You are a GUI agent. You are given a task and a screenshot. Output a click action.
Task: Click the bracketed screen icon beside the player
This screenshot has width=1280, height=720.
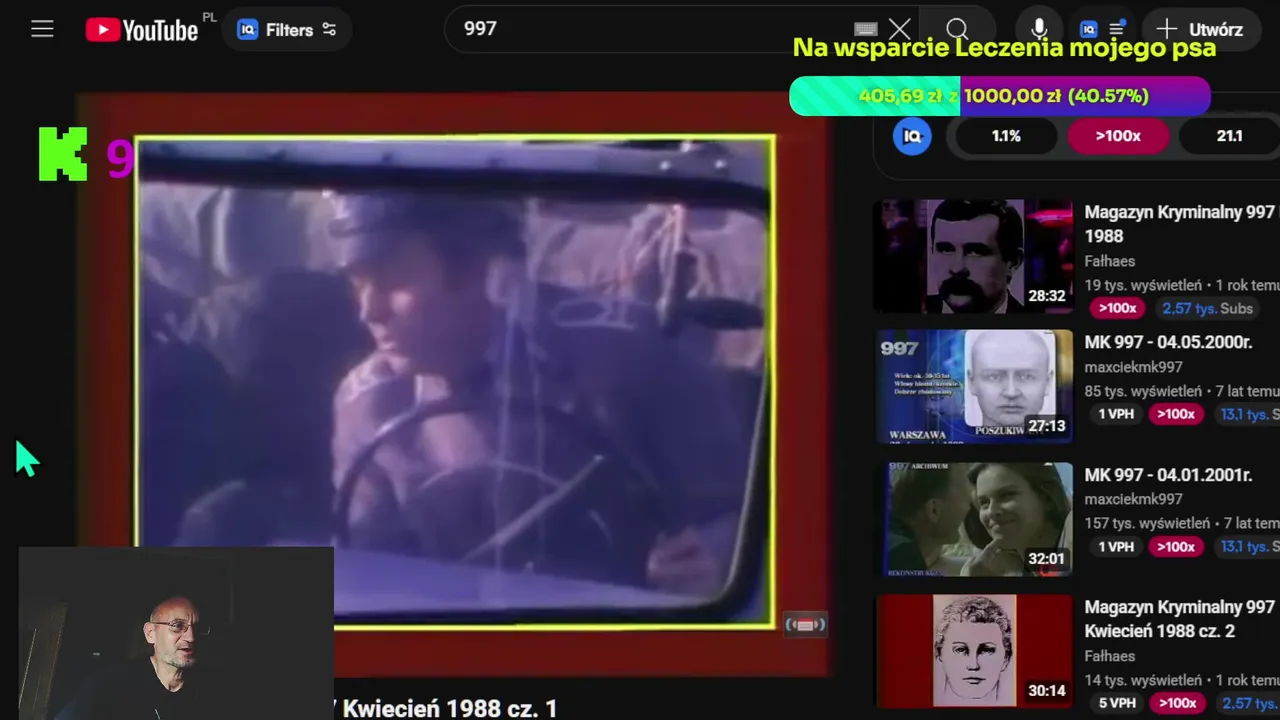tap(806, 625)
